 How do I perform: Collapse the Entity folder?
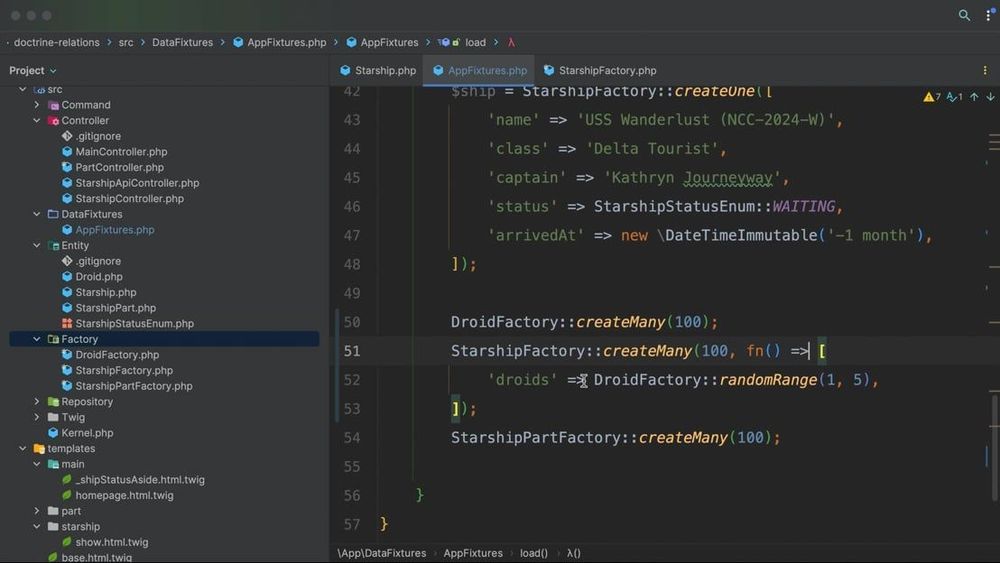(36, 245)
